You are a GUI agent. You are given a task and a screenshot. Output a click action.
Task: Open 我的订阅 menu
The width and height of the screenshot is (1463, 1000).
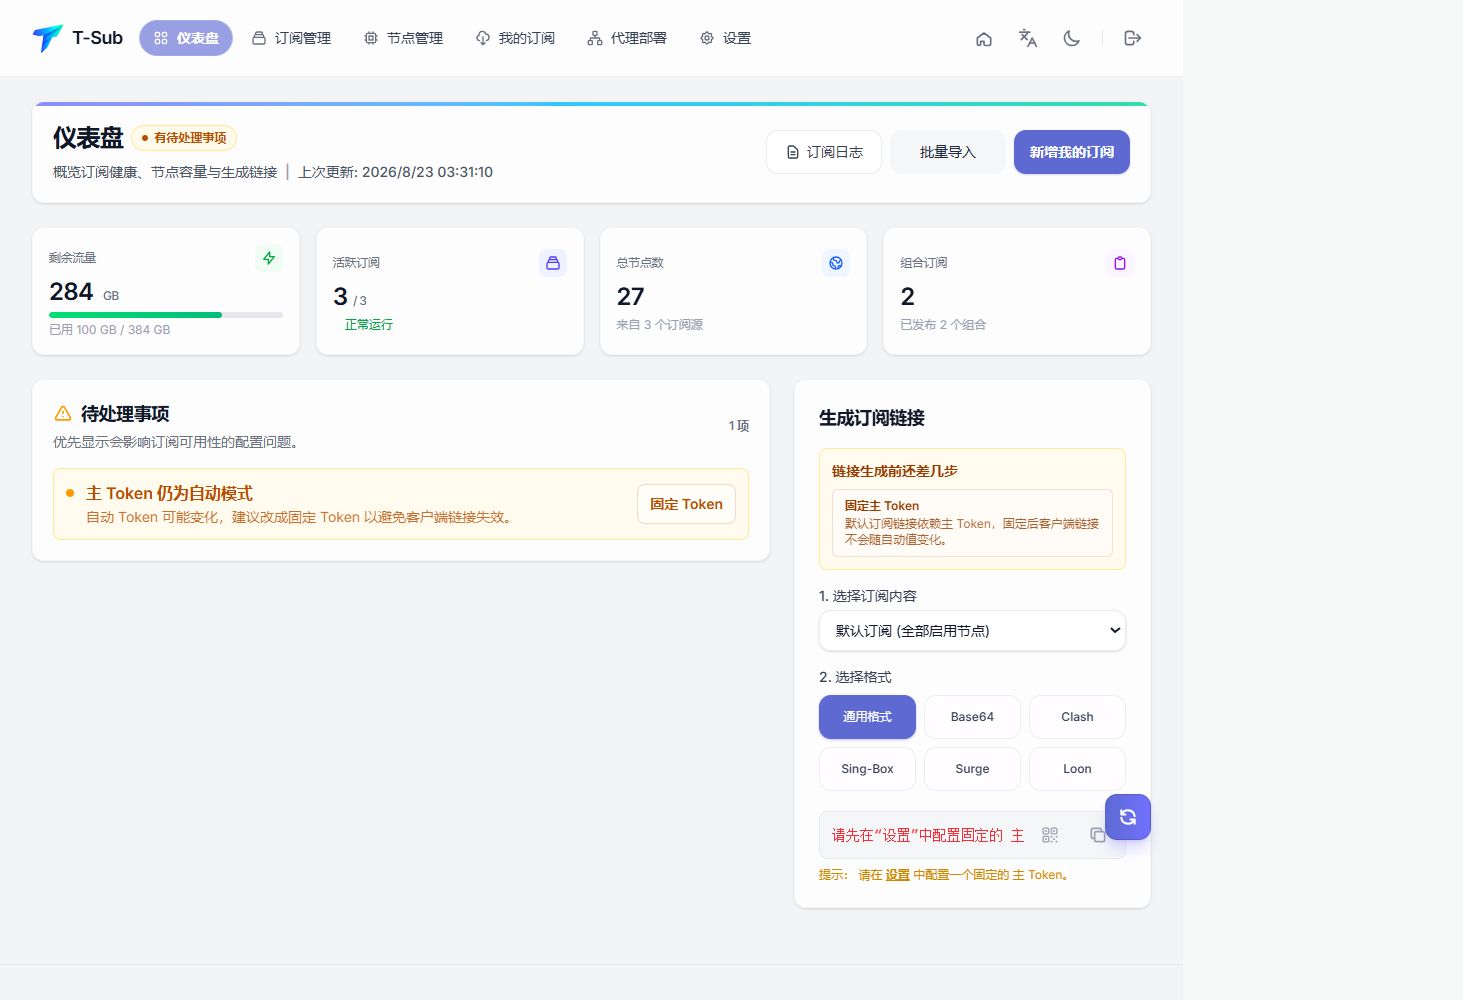point(515,38)
